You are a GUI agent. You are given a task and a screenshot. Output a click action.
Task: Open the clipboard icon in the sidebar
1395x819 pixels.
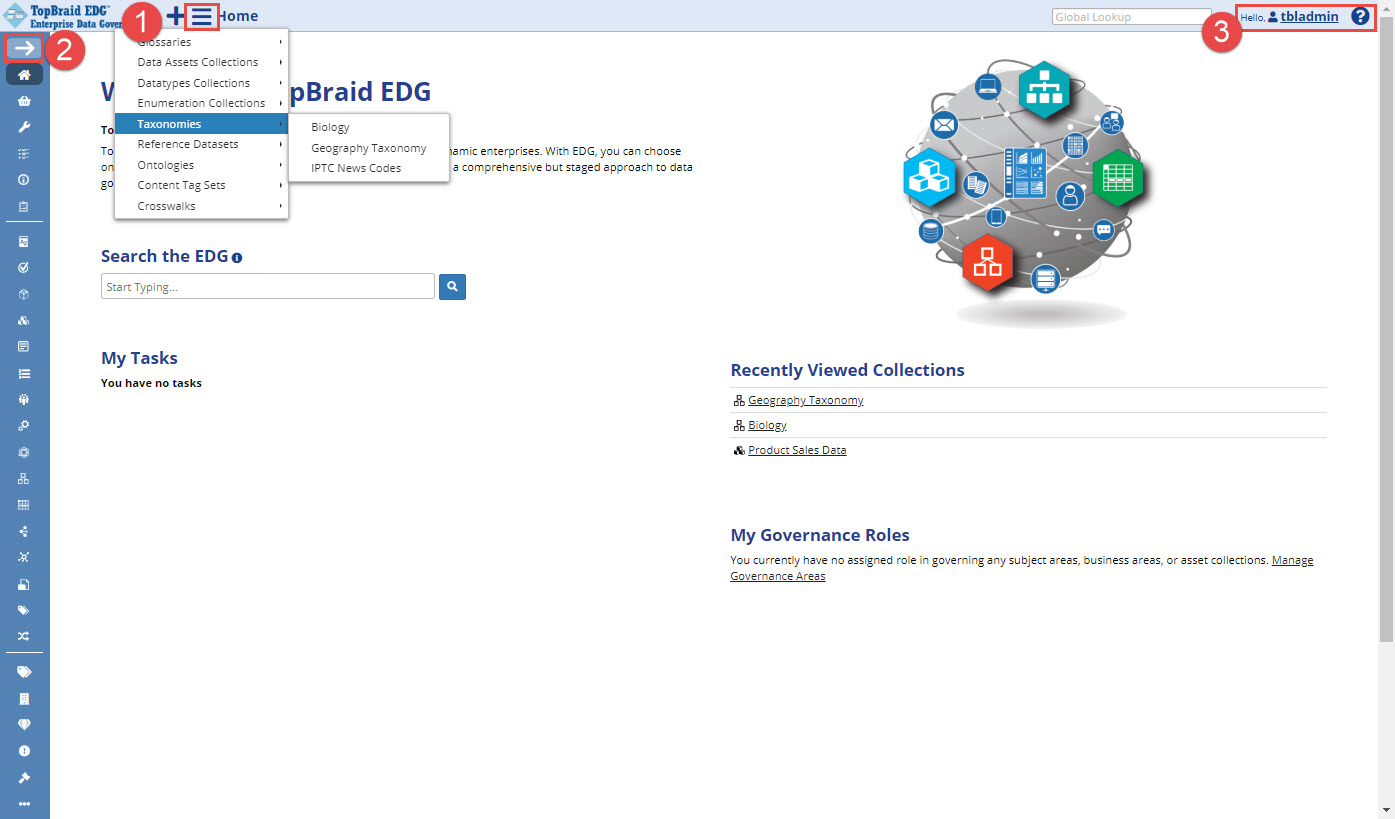click(x=24, y=207)
